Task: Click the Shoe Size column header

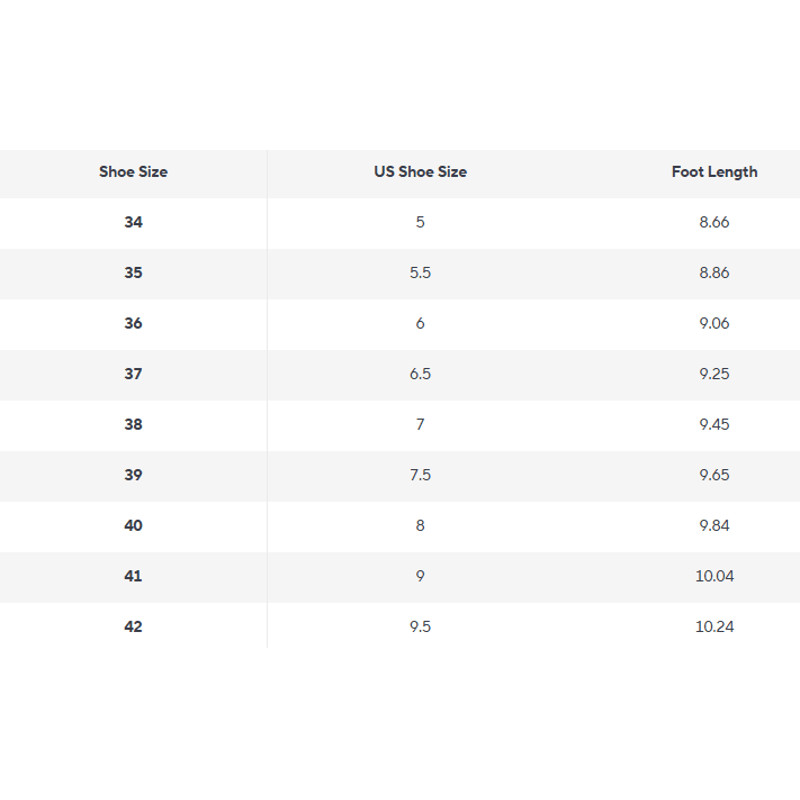Action: tap(133, 172)
